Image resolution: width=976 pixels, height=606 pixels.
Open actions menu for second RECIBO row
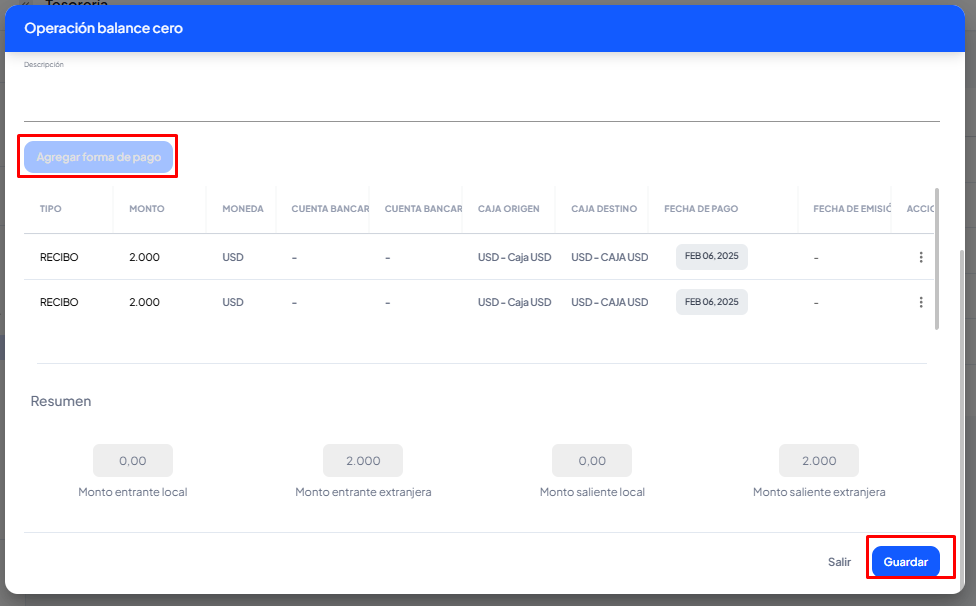point(920,302)
